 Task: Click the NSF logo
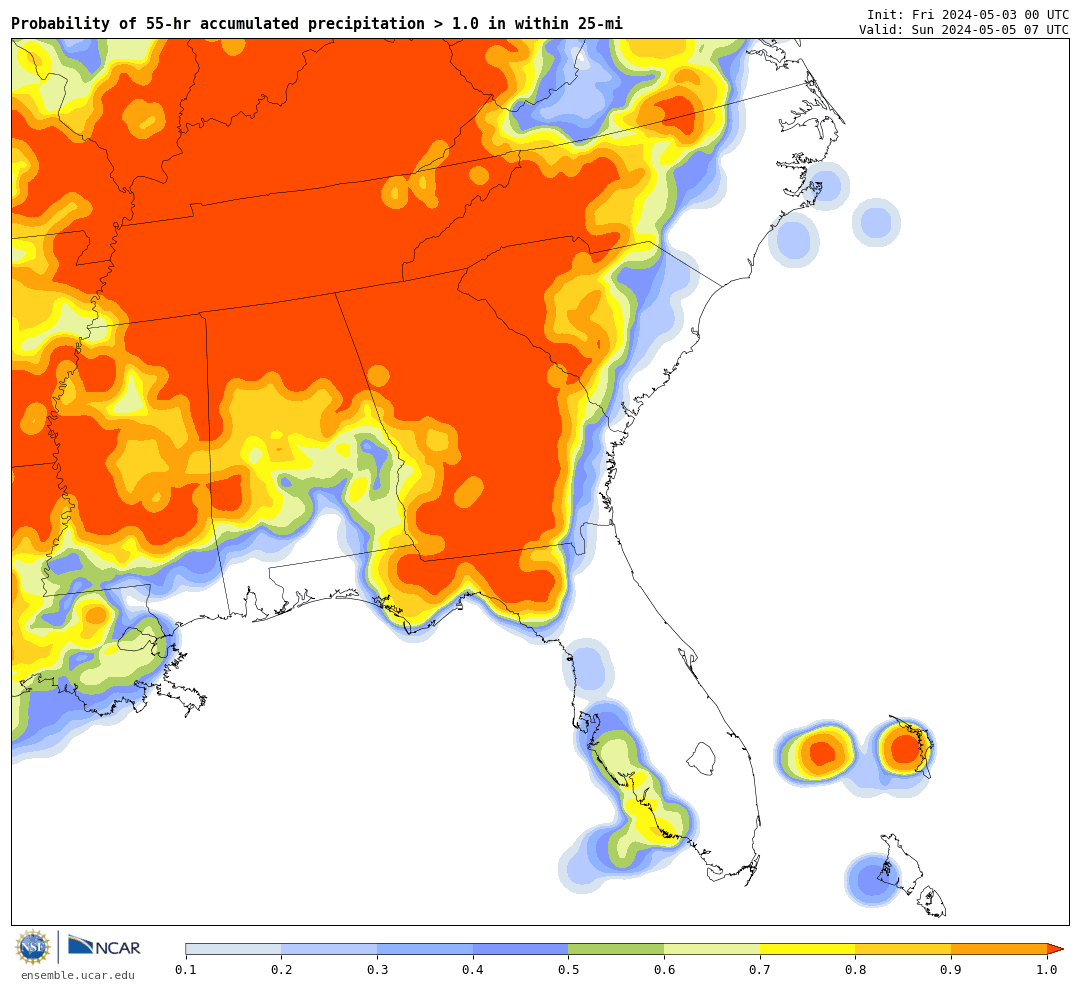click(x=33, y=947)
